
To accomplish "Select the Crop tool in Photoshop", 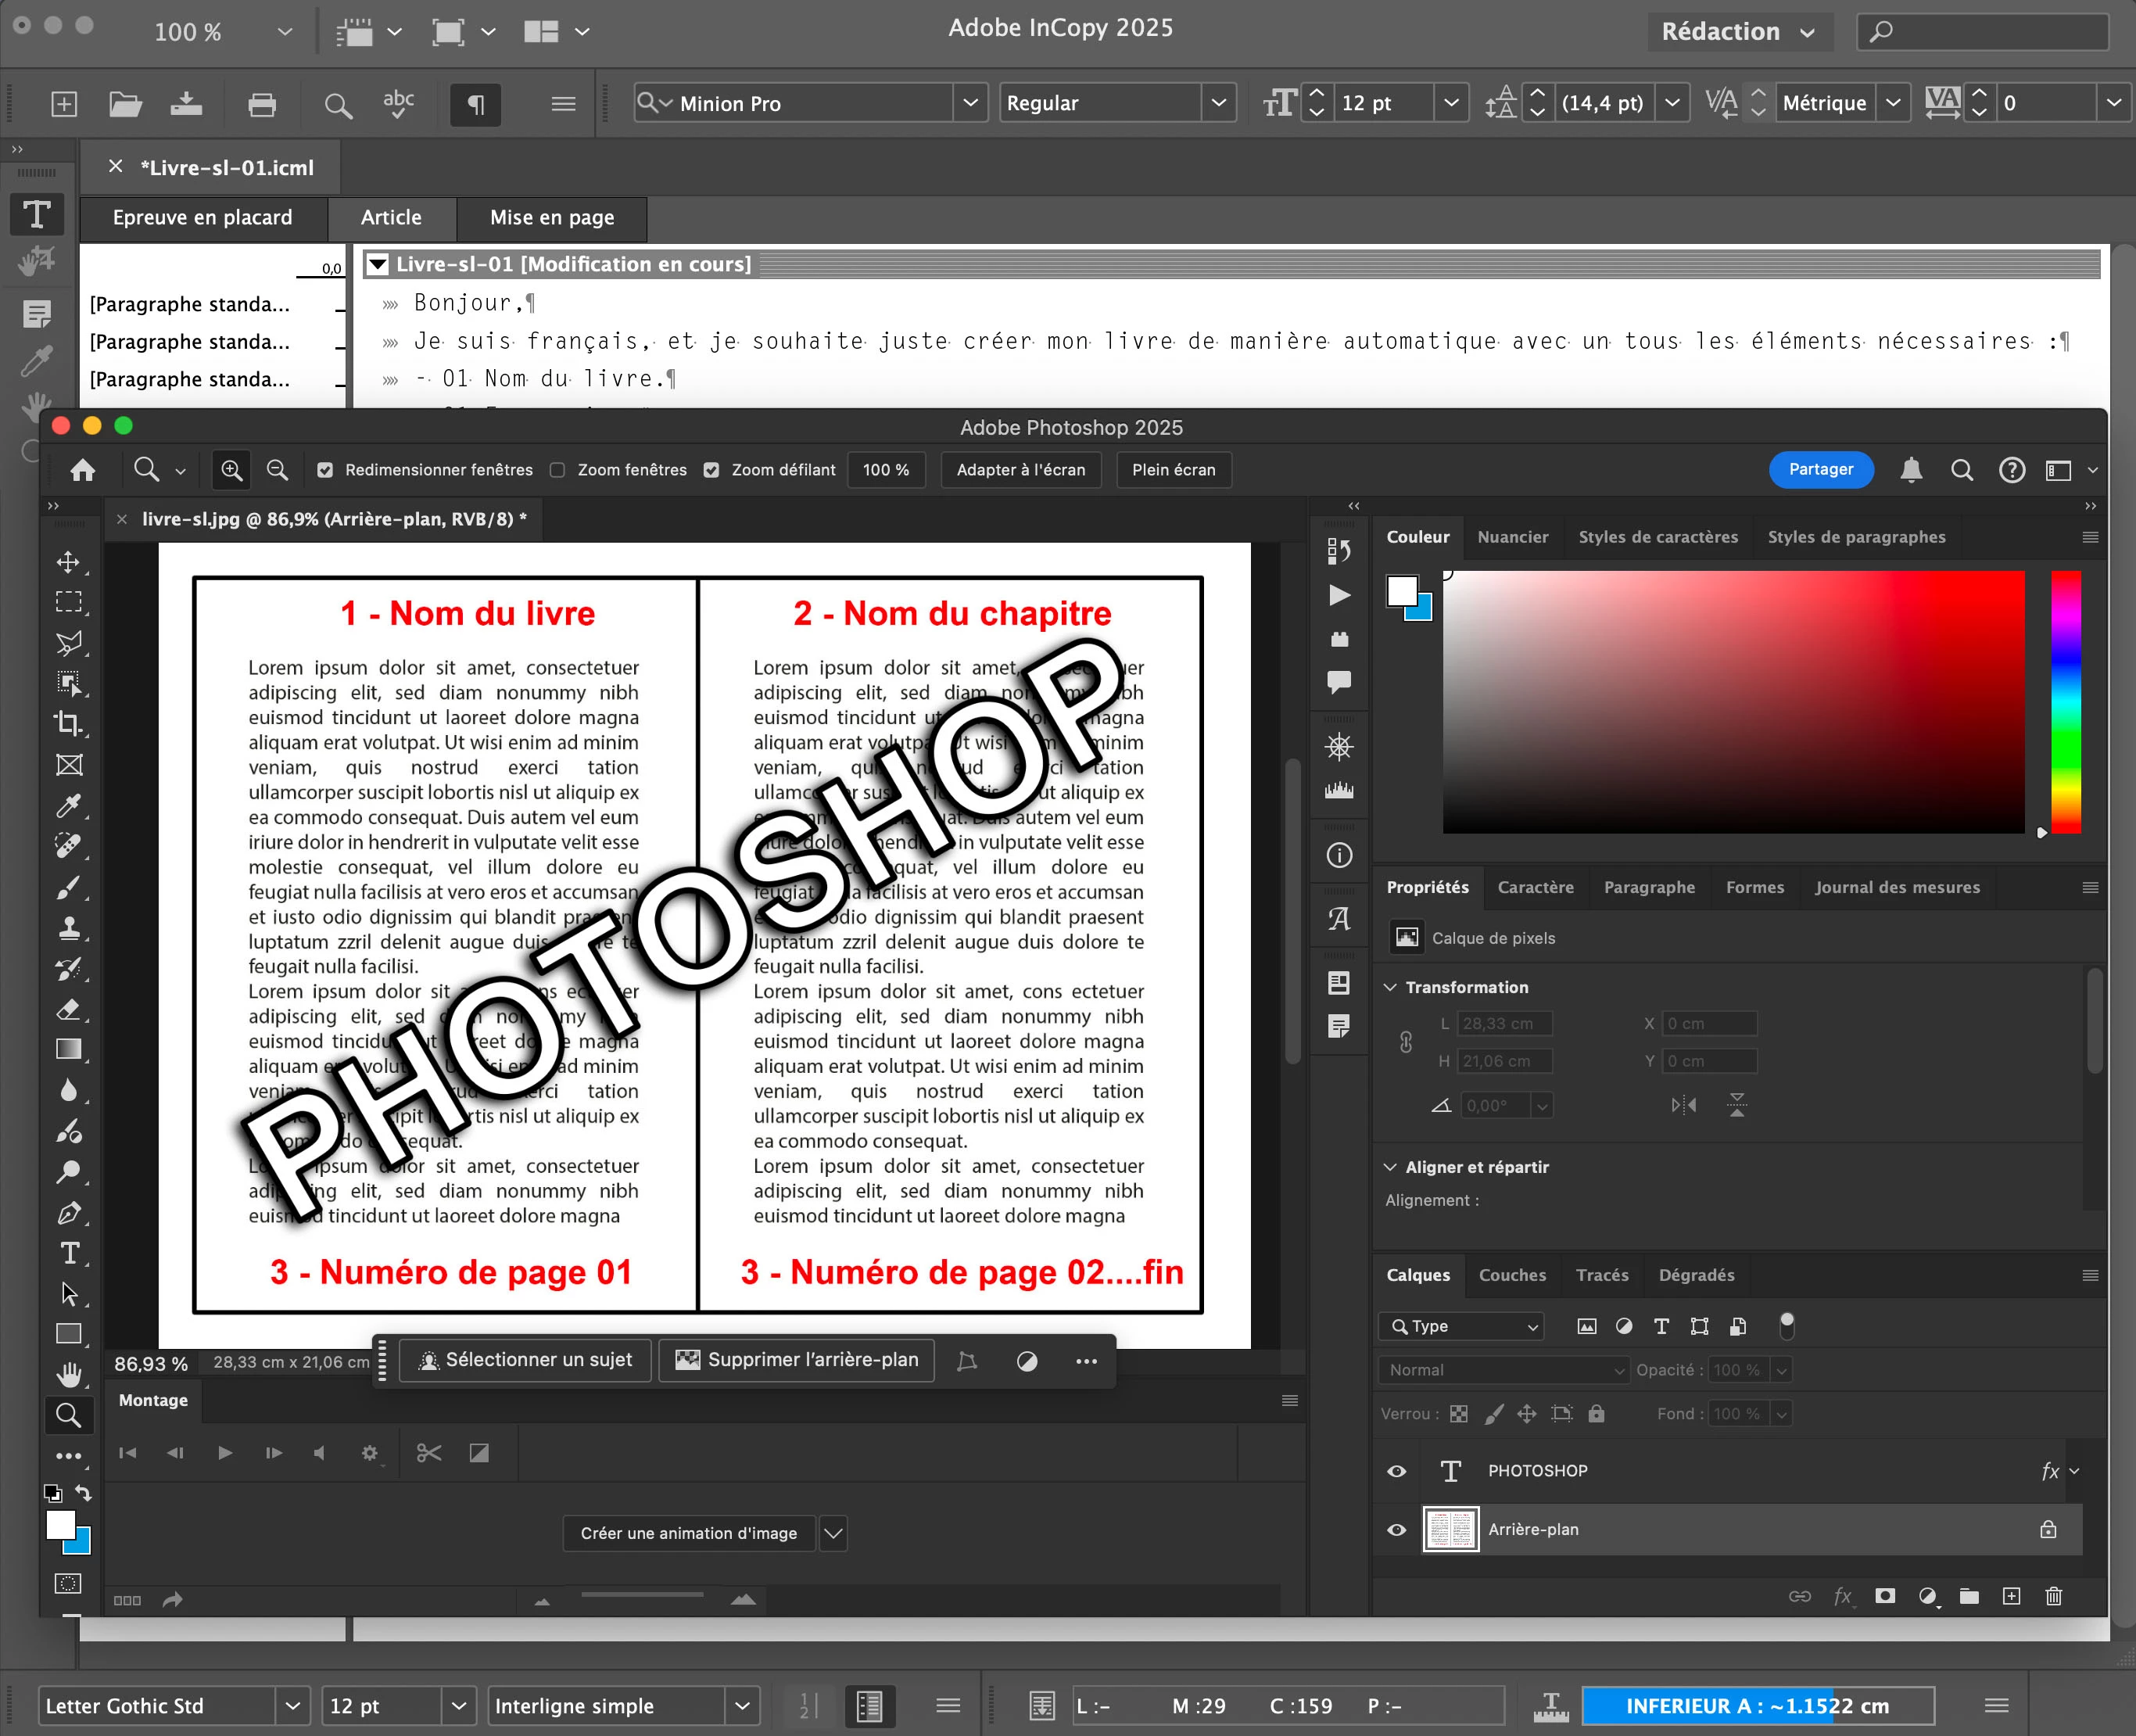I will click(x=68, y=724).
